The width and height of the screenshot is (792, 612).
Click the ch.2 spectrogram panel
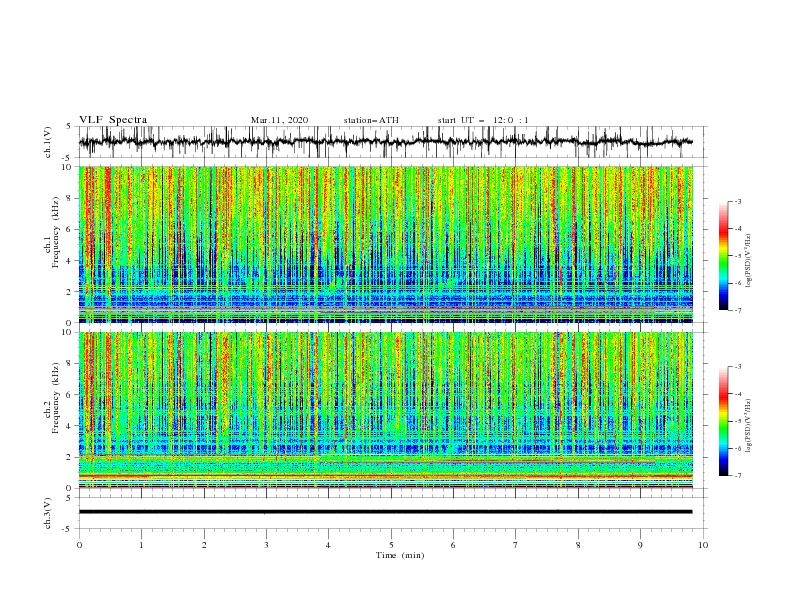386,410
